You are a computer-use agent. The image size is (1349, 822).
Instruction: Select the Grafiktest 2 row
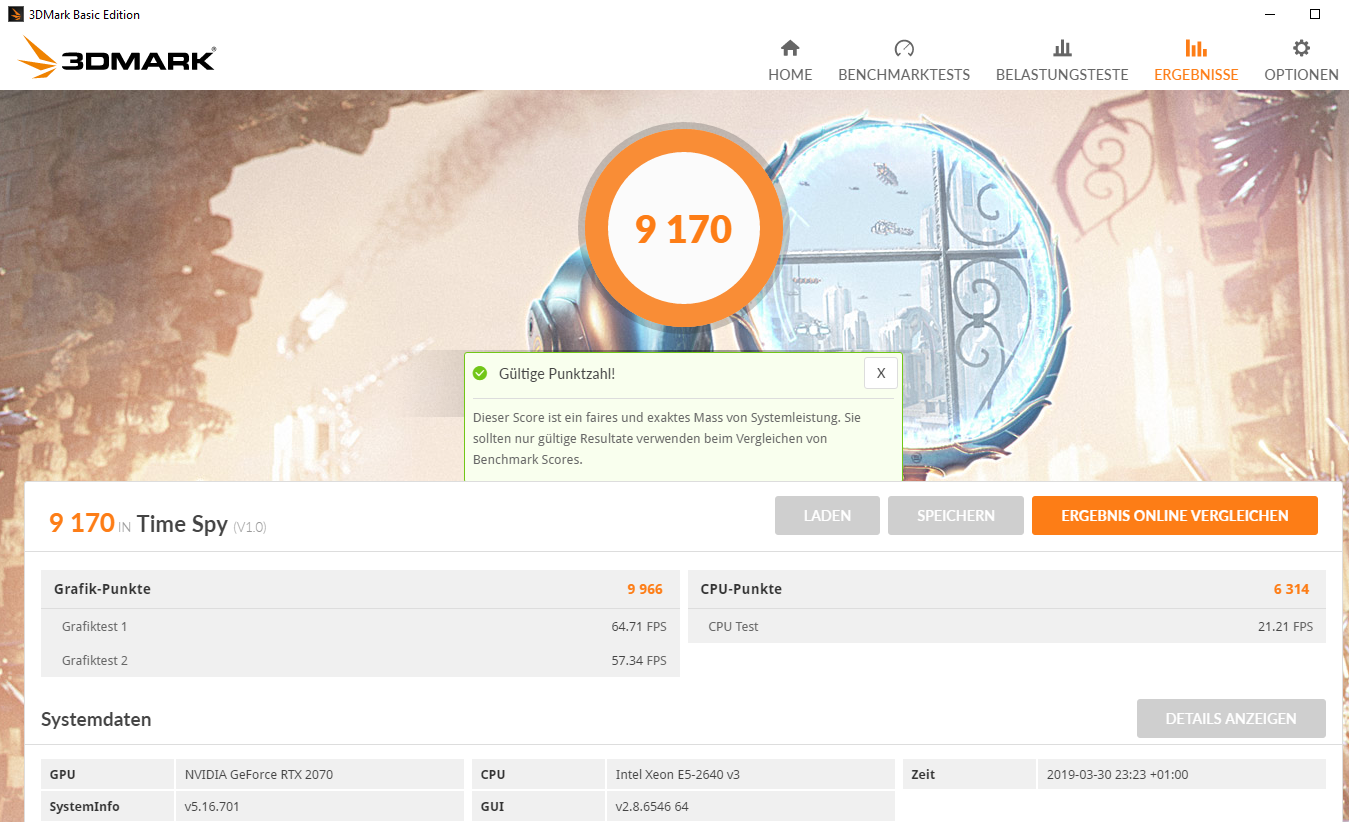point(360,660)
